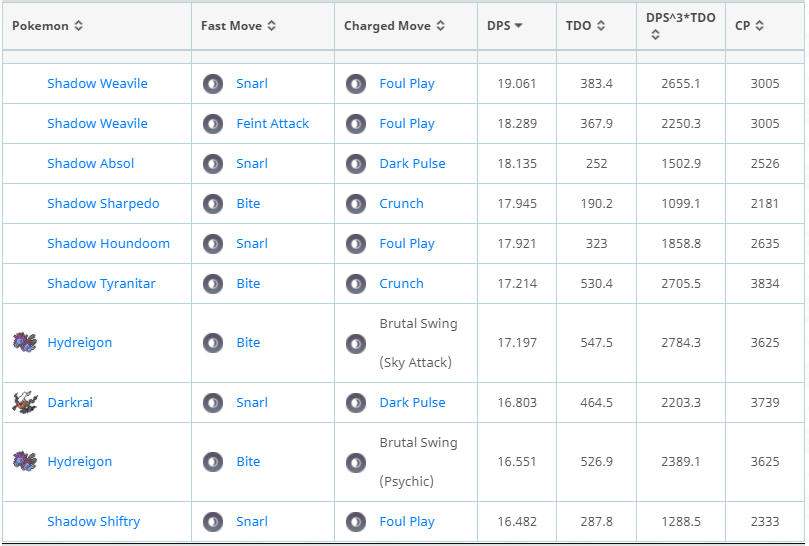This screenshot has height=546, width=809.
Task: Click type icon beside Brutal Swing (Sky Attack)
Action: click(356, 343)
